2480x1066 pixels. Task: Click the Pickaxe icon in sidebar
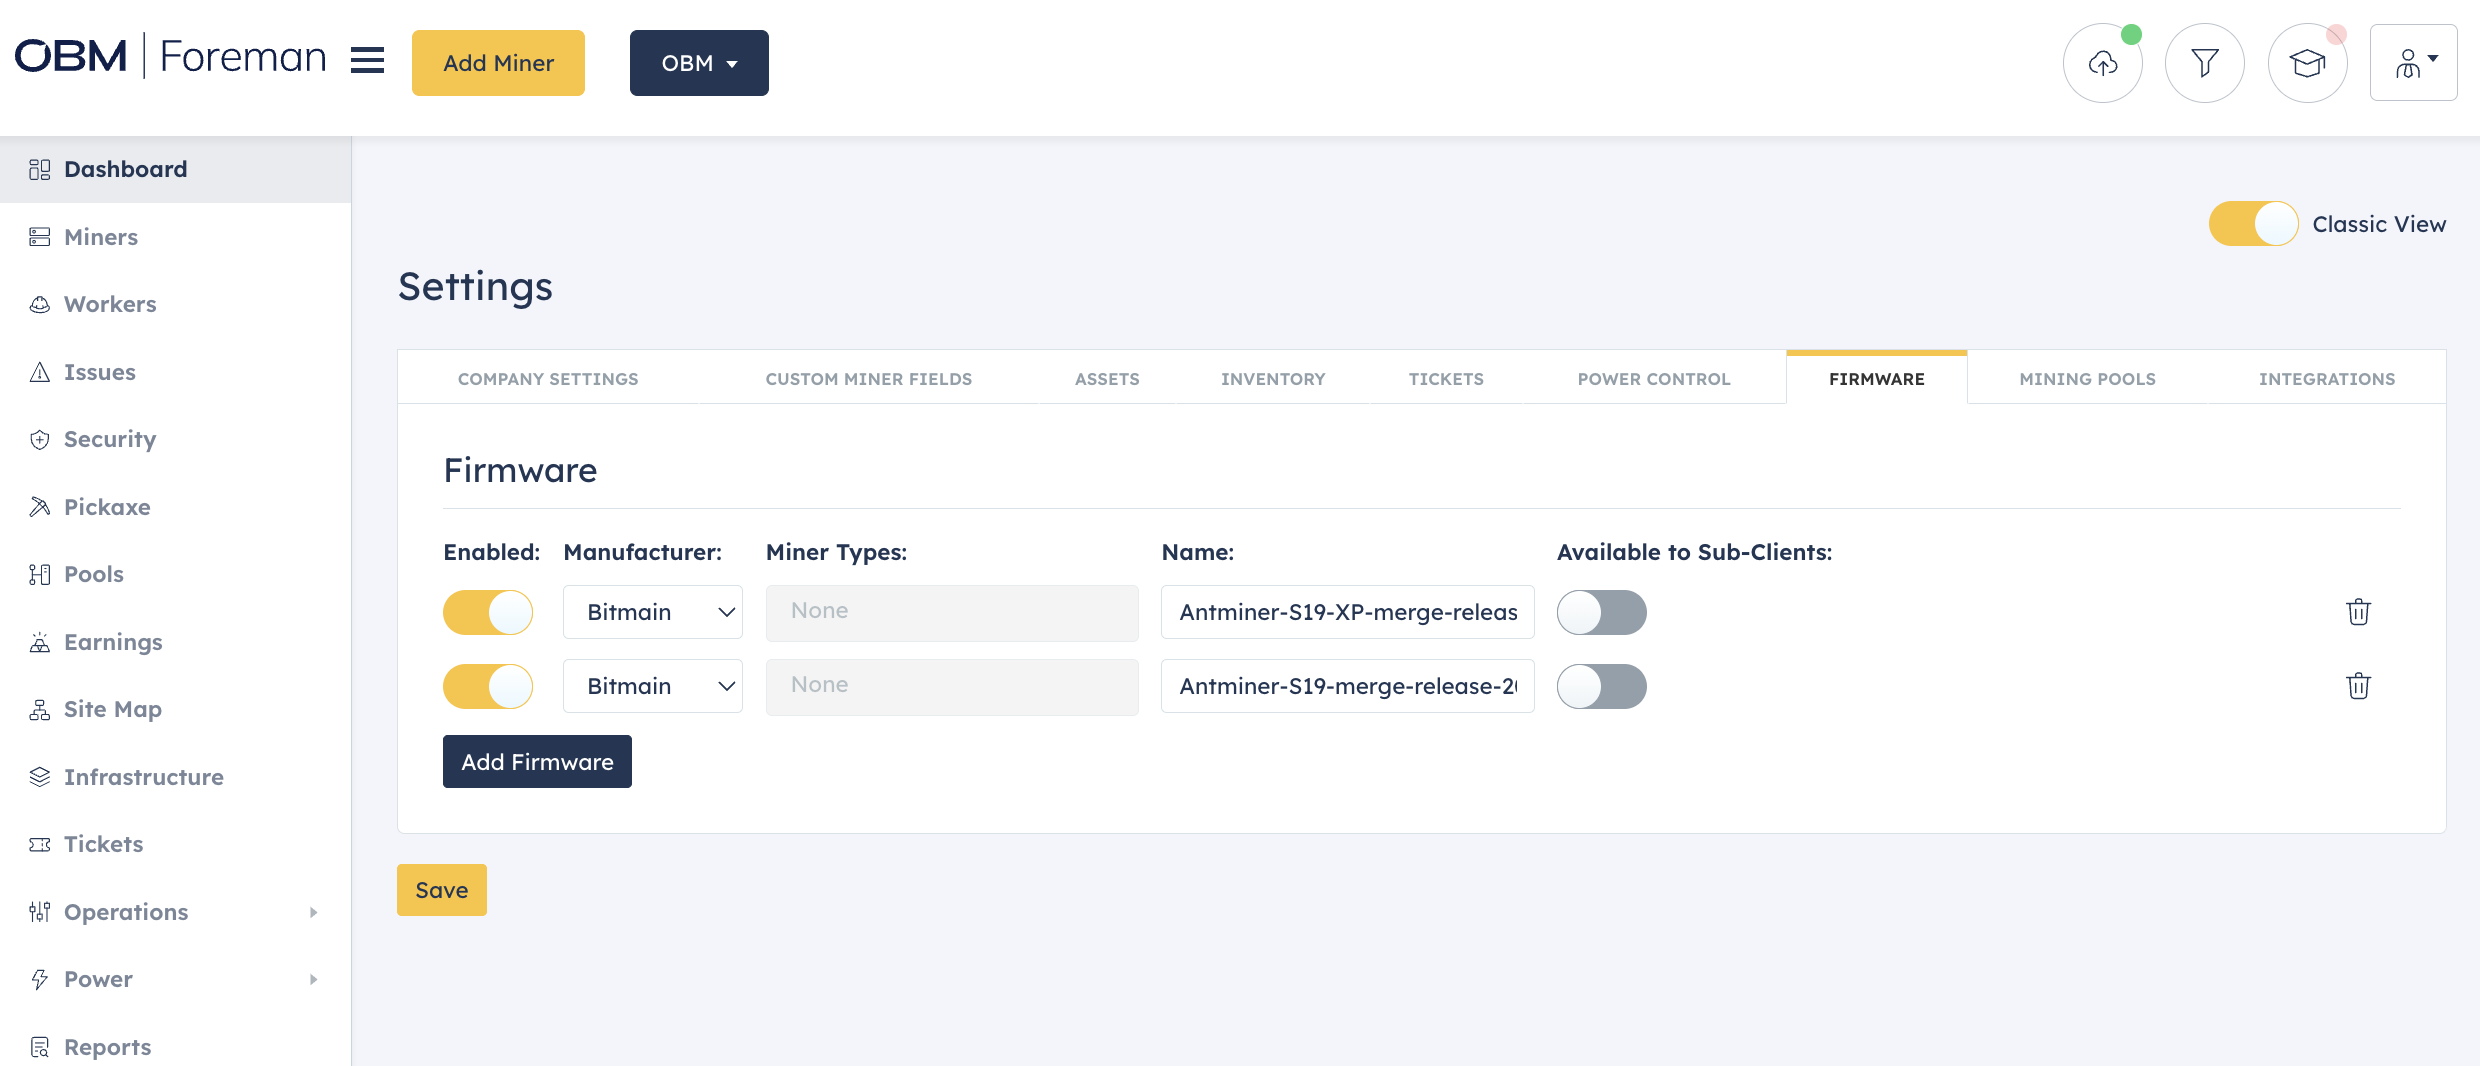pos(40,507)
